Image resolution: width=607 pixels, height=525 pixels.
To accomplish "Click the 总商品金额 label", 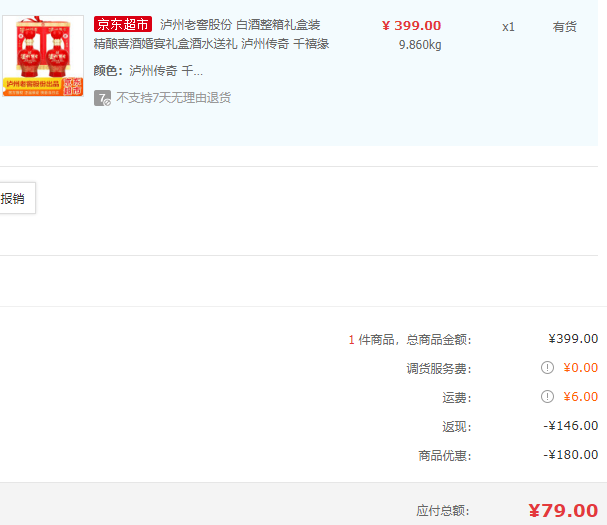I will (x=439, y=340).
